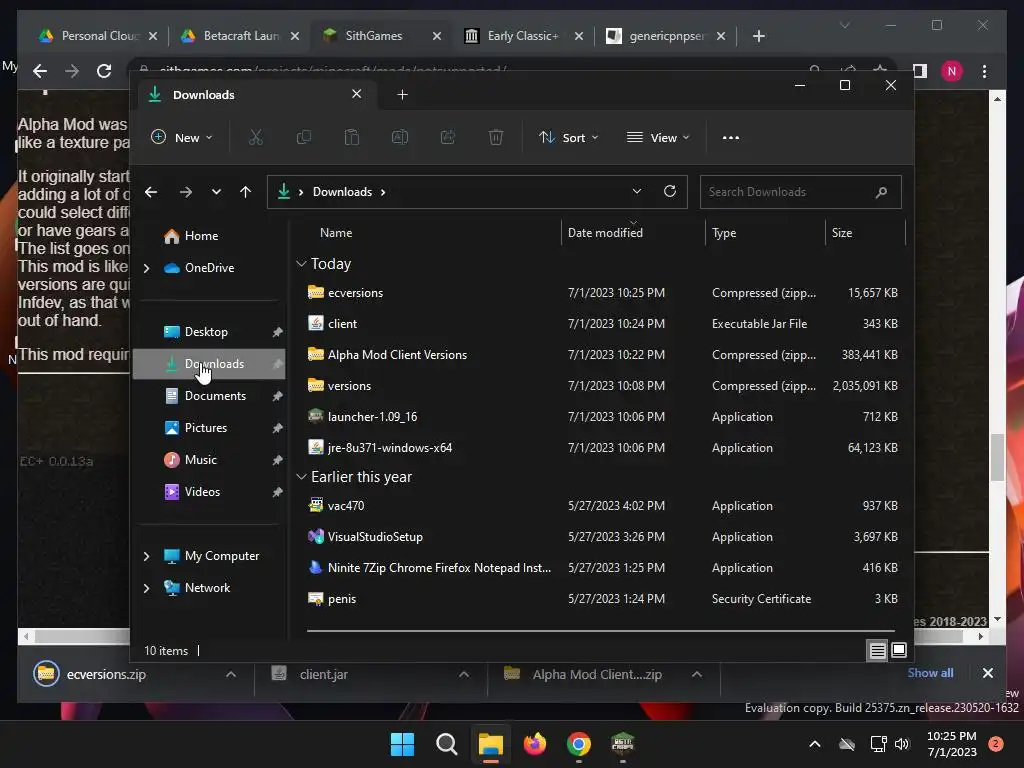Open a new Chrome tab
Screen dimensions: 1024x768
click(758, 36)
